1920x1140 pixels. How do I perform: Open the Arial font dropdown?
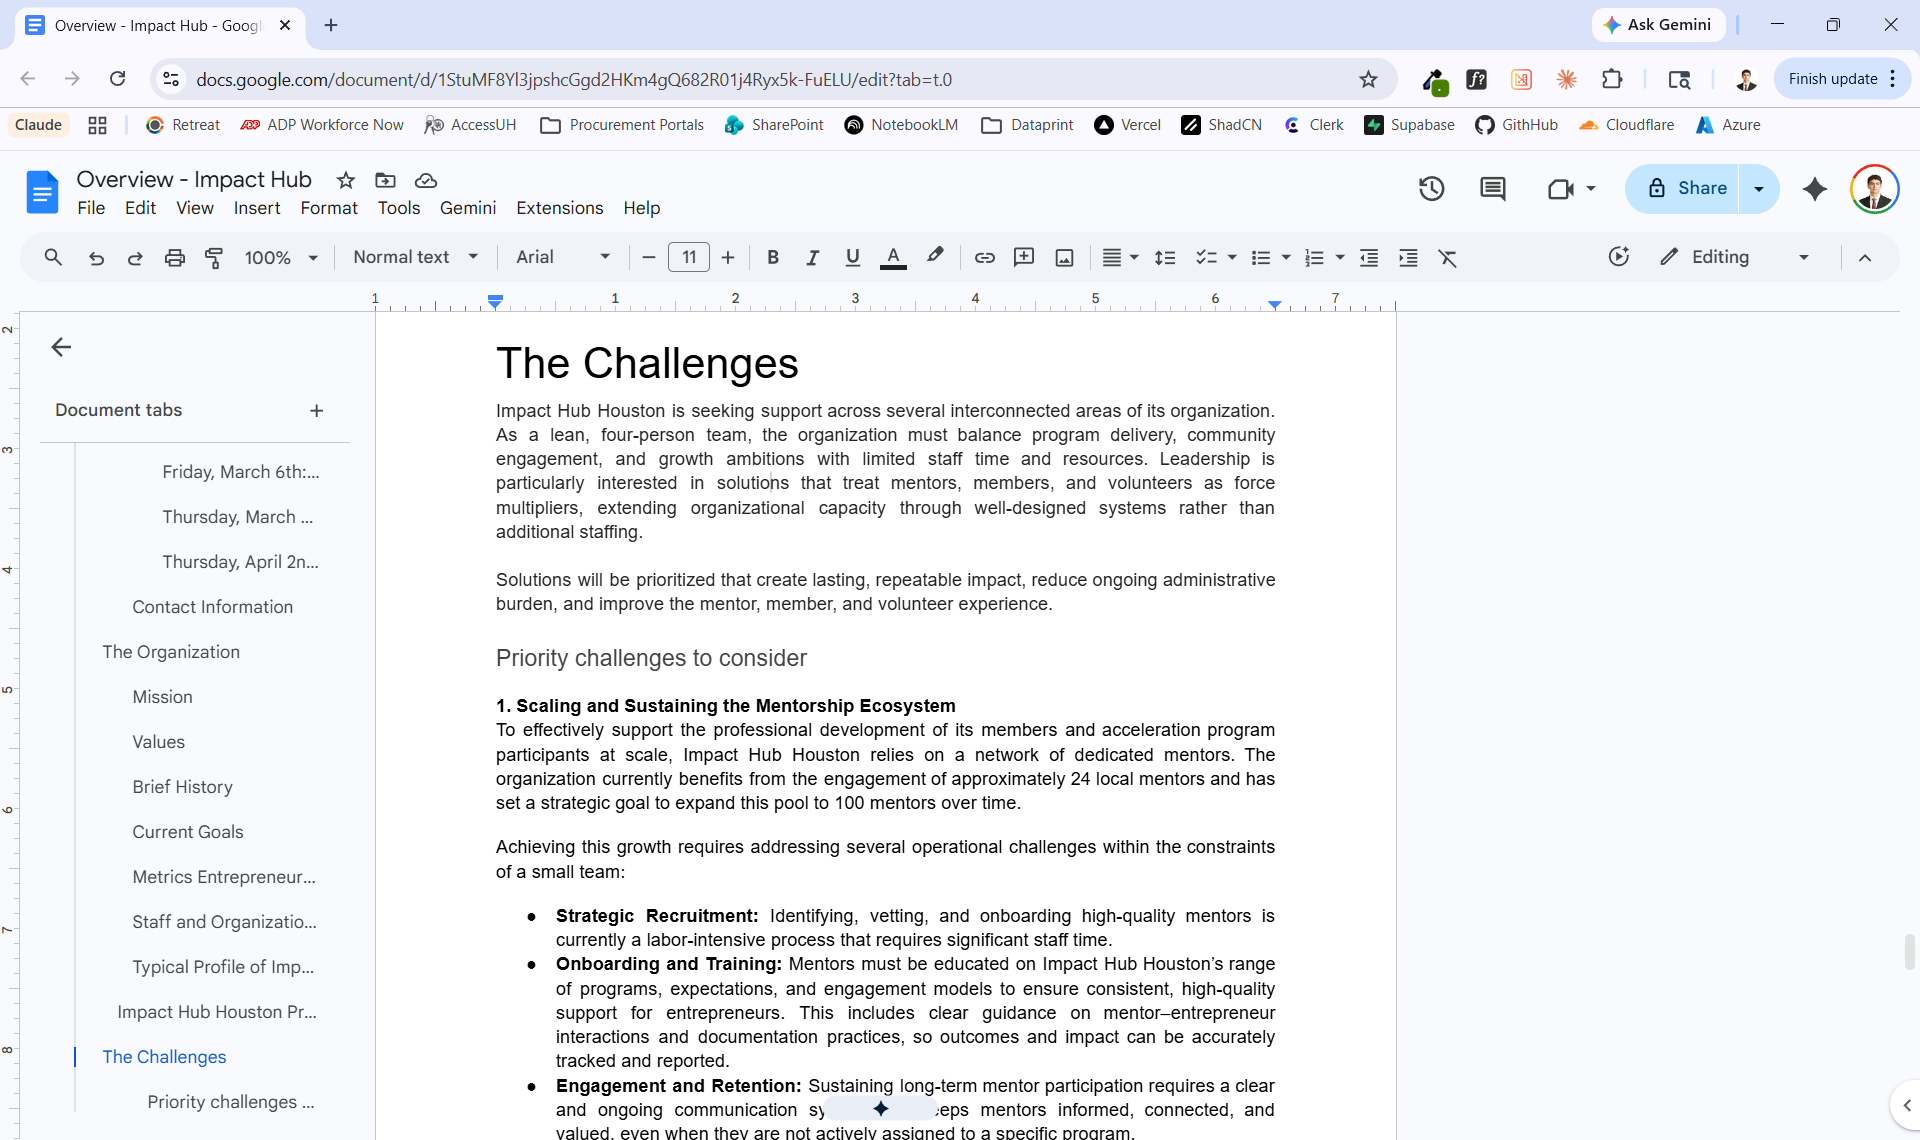[x=562, y=257]
